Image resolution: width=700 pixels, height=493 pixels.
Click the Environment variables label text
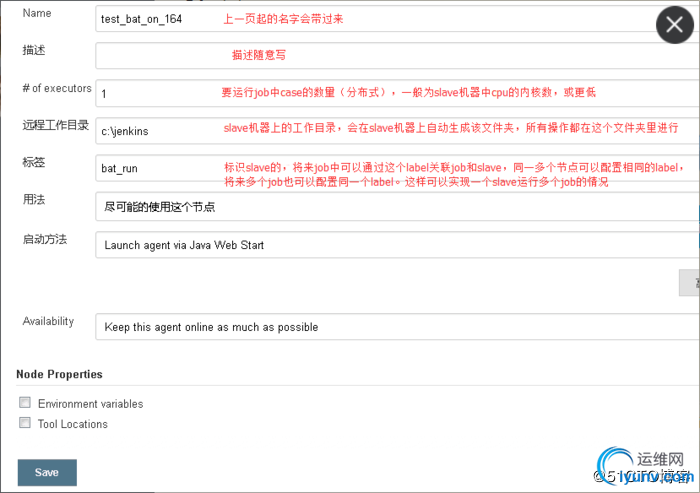91,404
